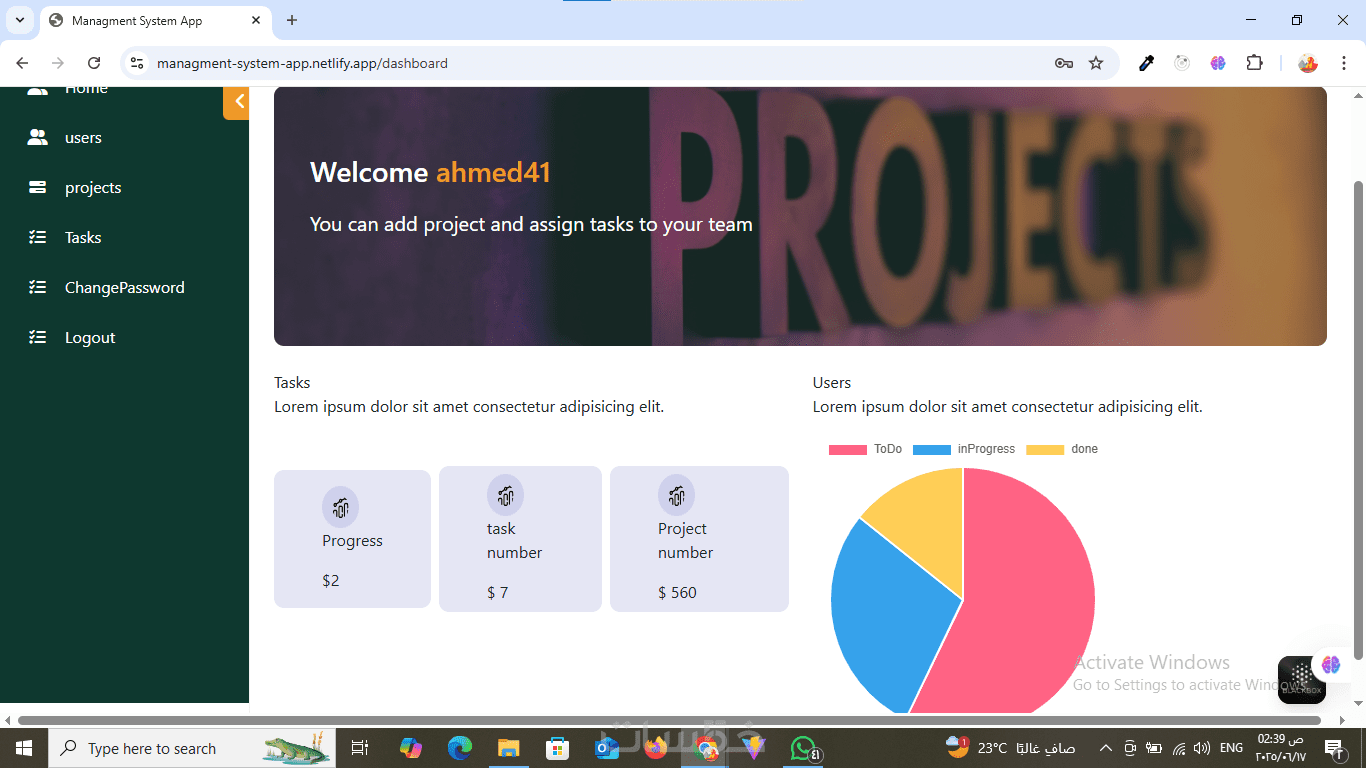Screen dimensions: 1366x768
Task: Open the projects menu item
Action: (93, 188)
